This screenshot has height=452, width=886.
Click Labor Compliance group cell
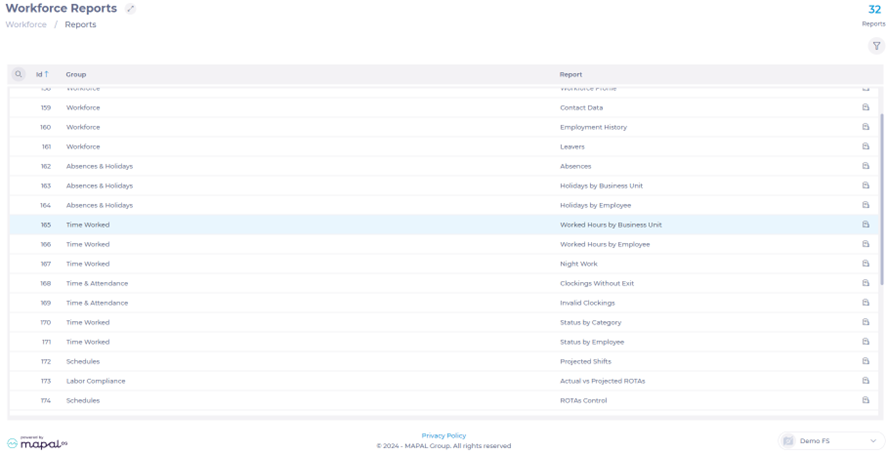95,381
